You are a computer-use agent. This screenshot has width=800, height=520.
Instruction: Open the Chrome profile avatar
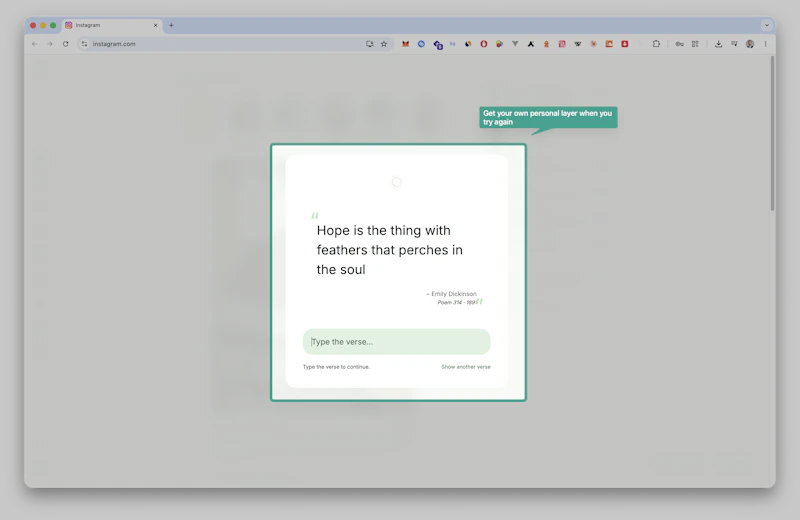point(750,44)
